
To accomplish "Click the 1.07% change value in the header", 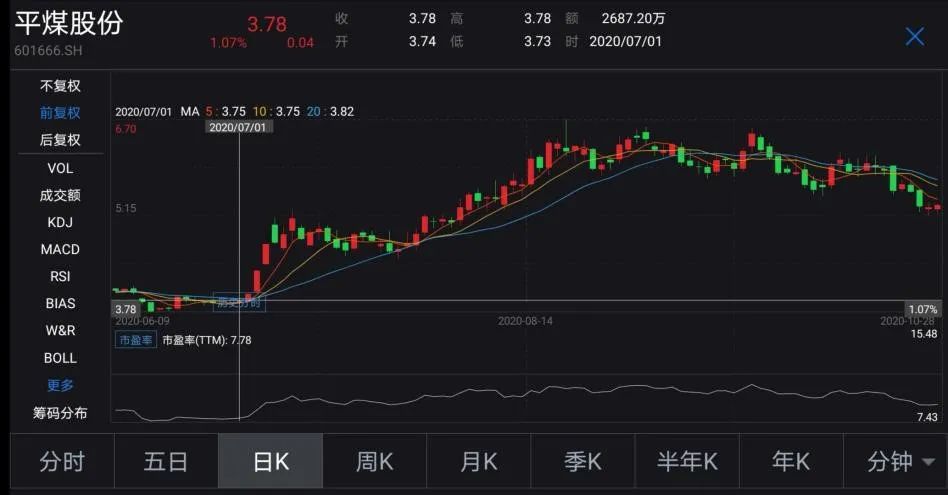I will point(228,43).
